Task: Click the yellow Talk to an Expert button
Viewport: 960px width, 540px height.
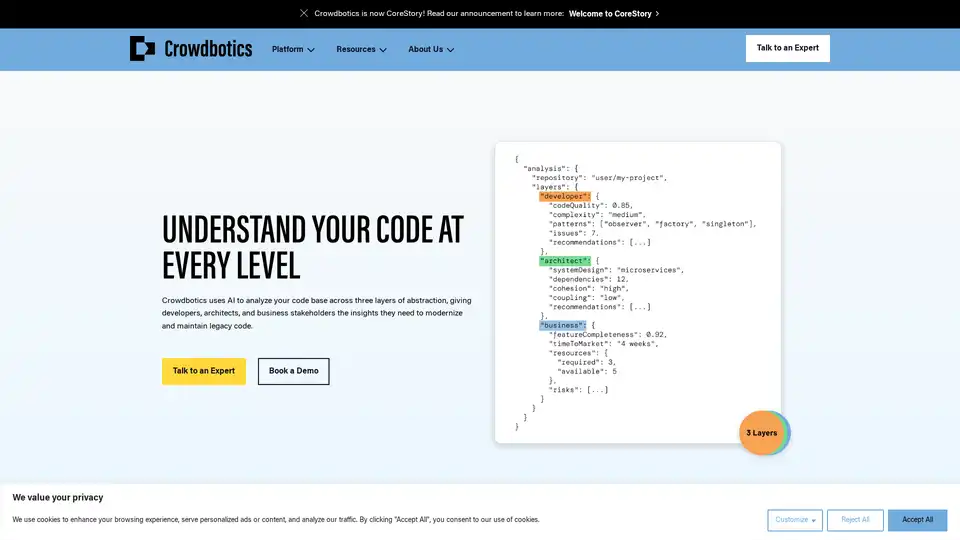Action: pos(204,371)
